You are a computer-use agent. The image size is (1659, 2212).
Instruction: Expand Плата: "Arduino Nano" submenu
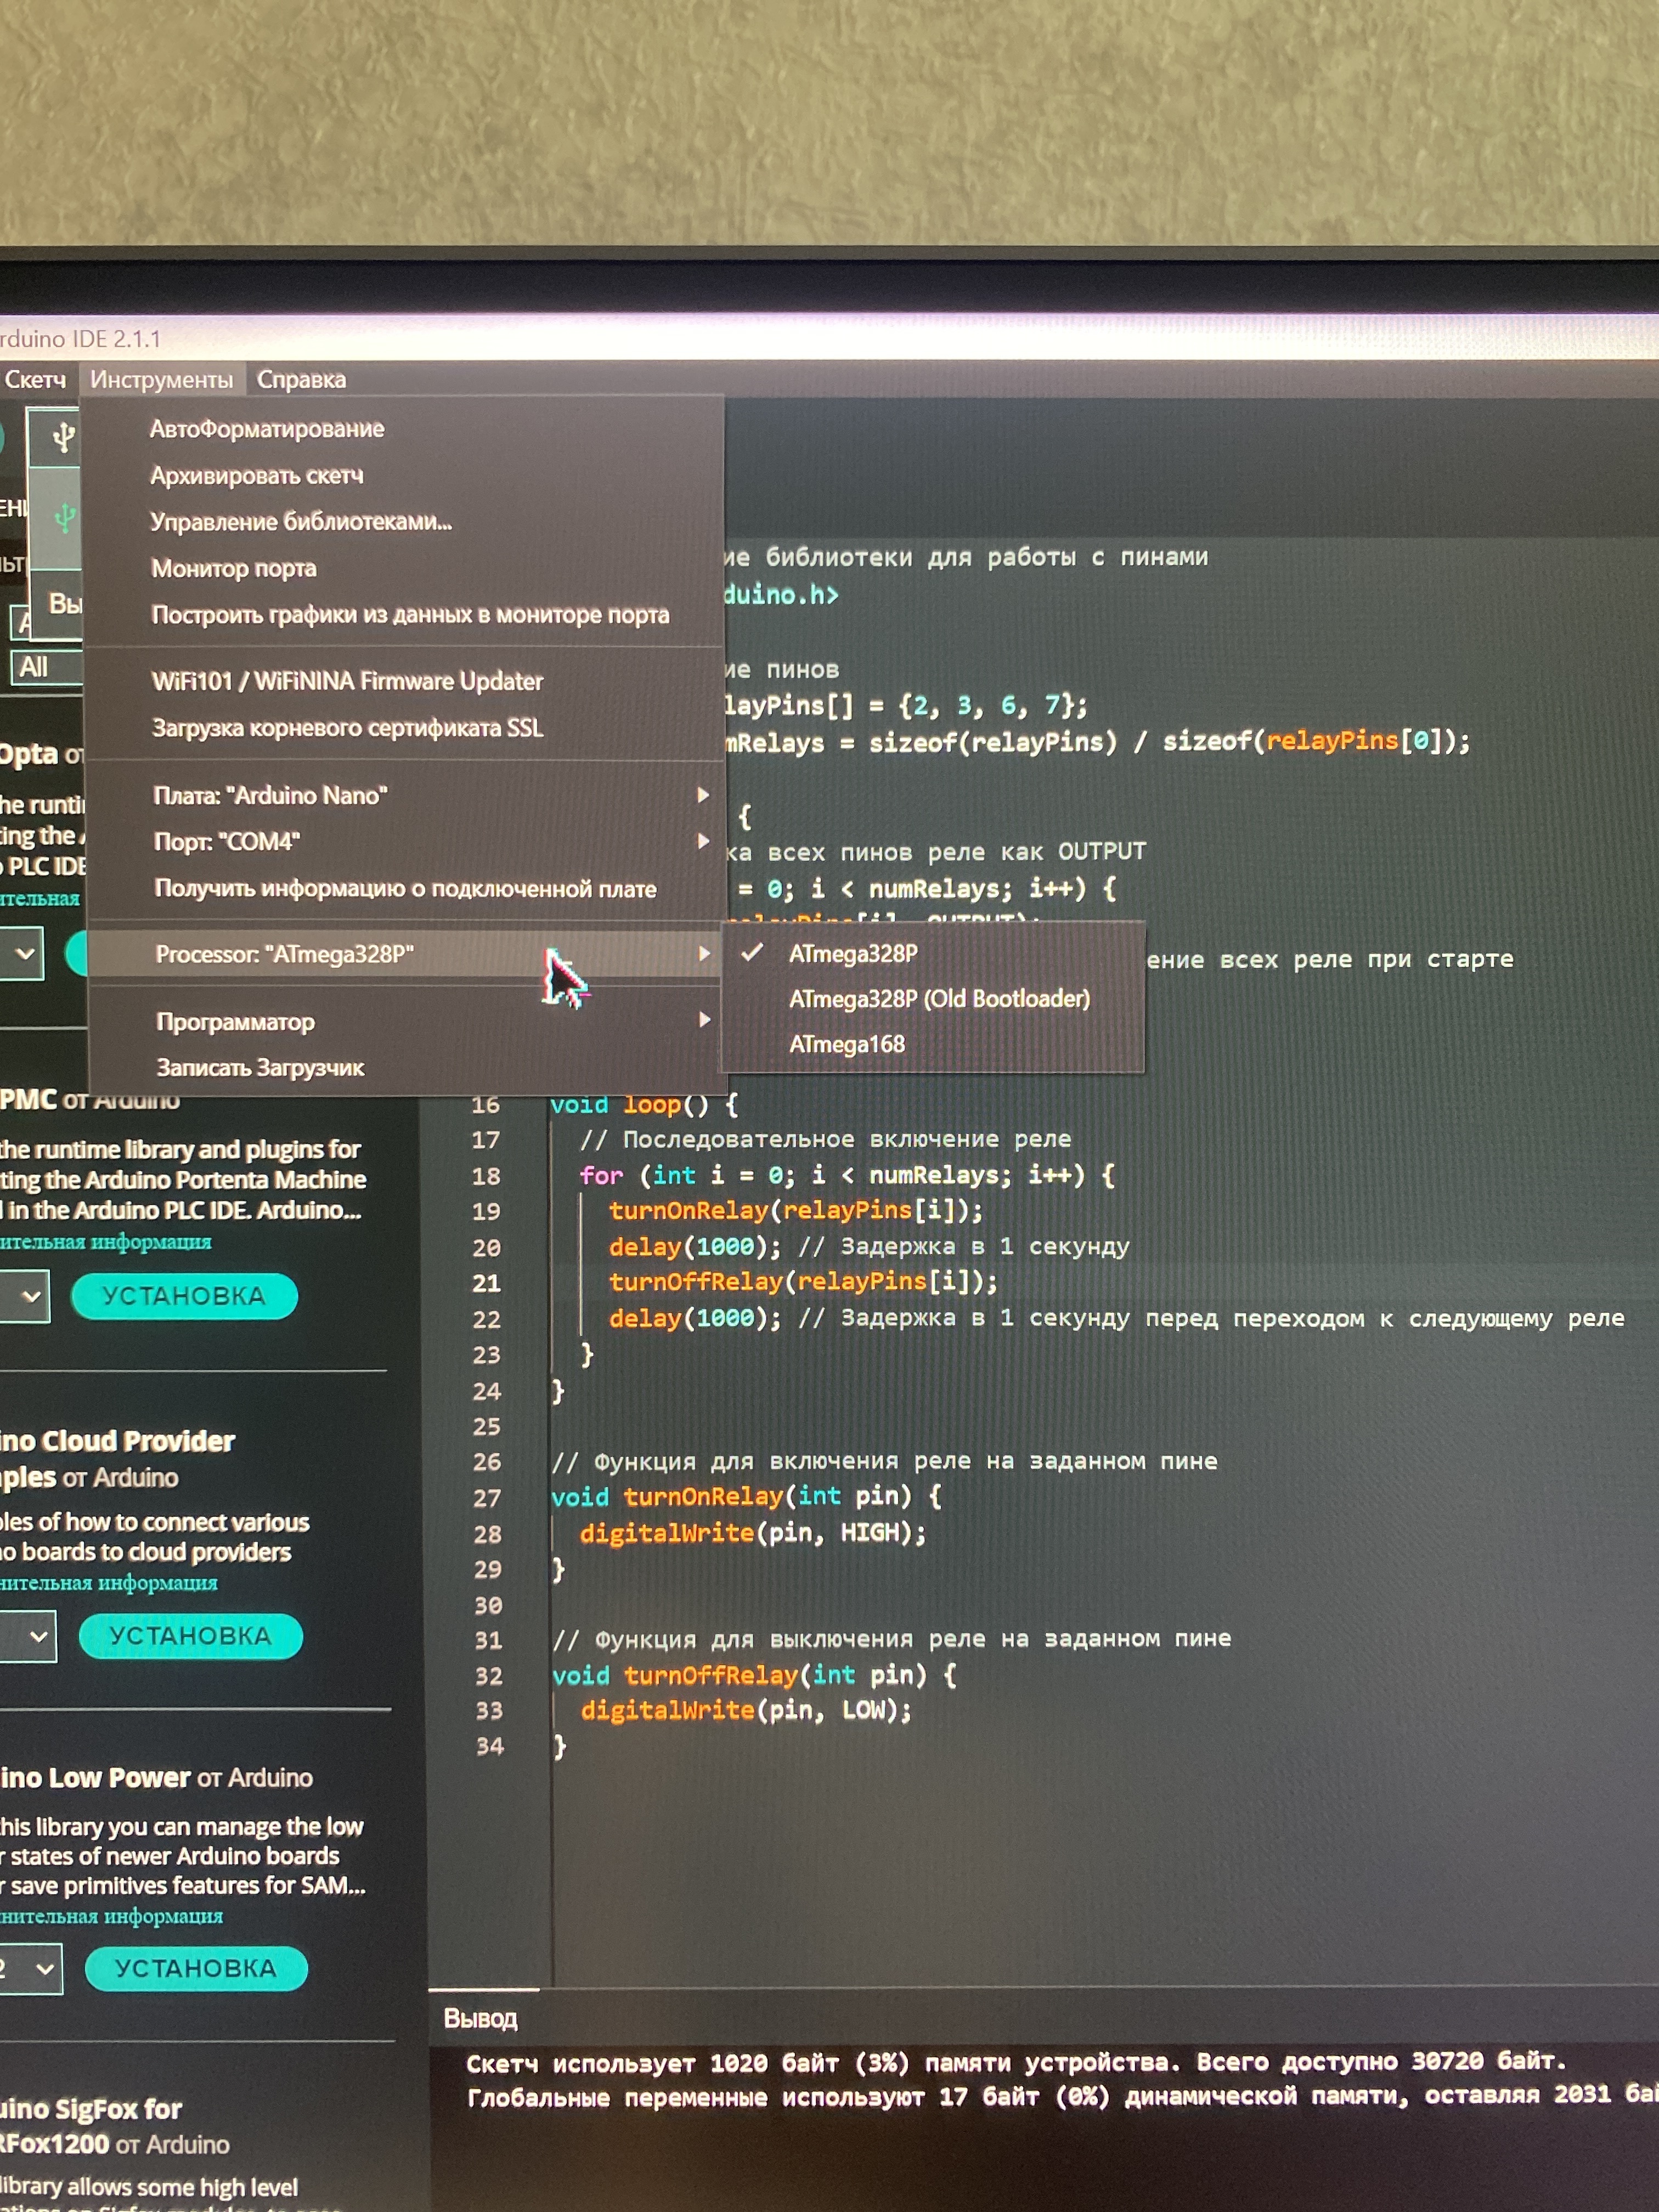405,796
